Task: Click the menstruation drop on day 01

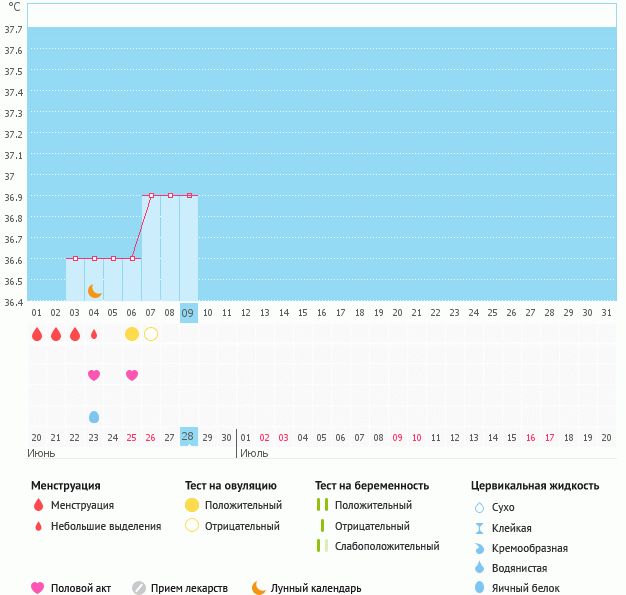Action: pyautogui.click(x=37, y=334)
